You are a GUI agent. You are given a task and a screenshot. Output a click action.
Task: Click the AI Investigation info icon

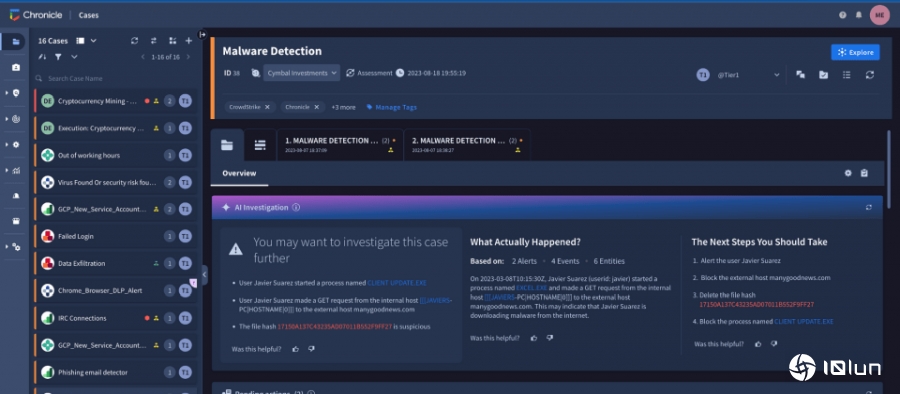[x=296, y=207]
